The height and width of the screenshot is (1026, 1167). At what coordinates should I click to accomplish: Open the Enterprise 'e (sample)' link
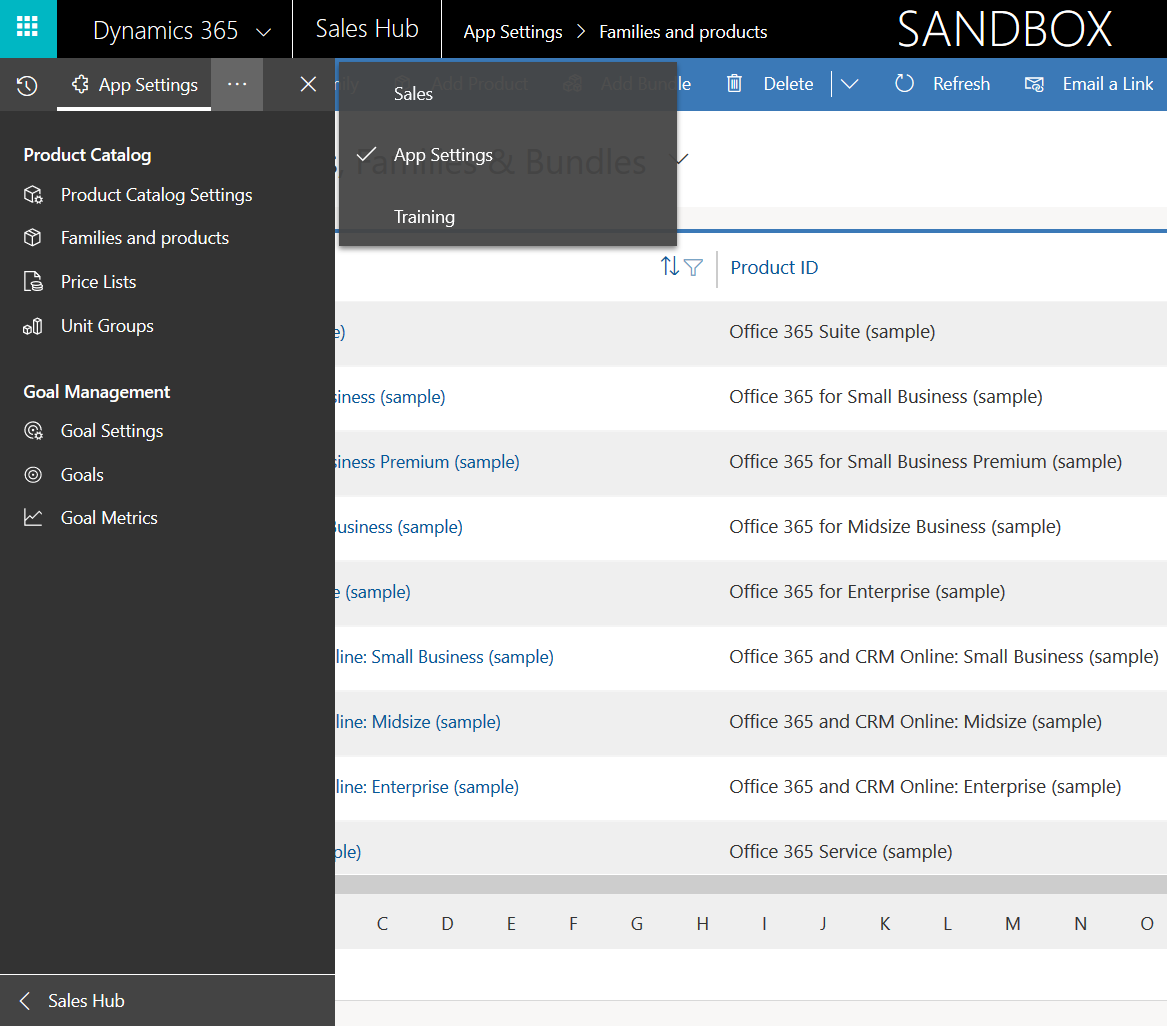tap(373, 591)
